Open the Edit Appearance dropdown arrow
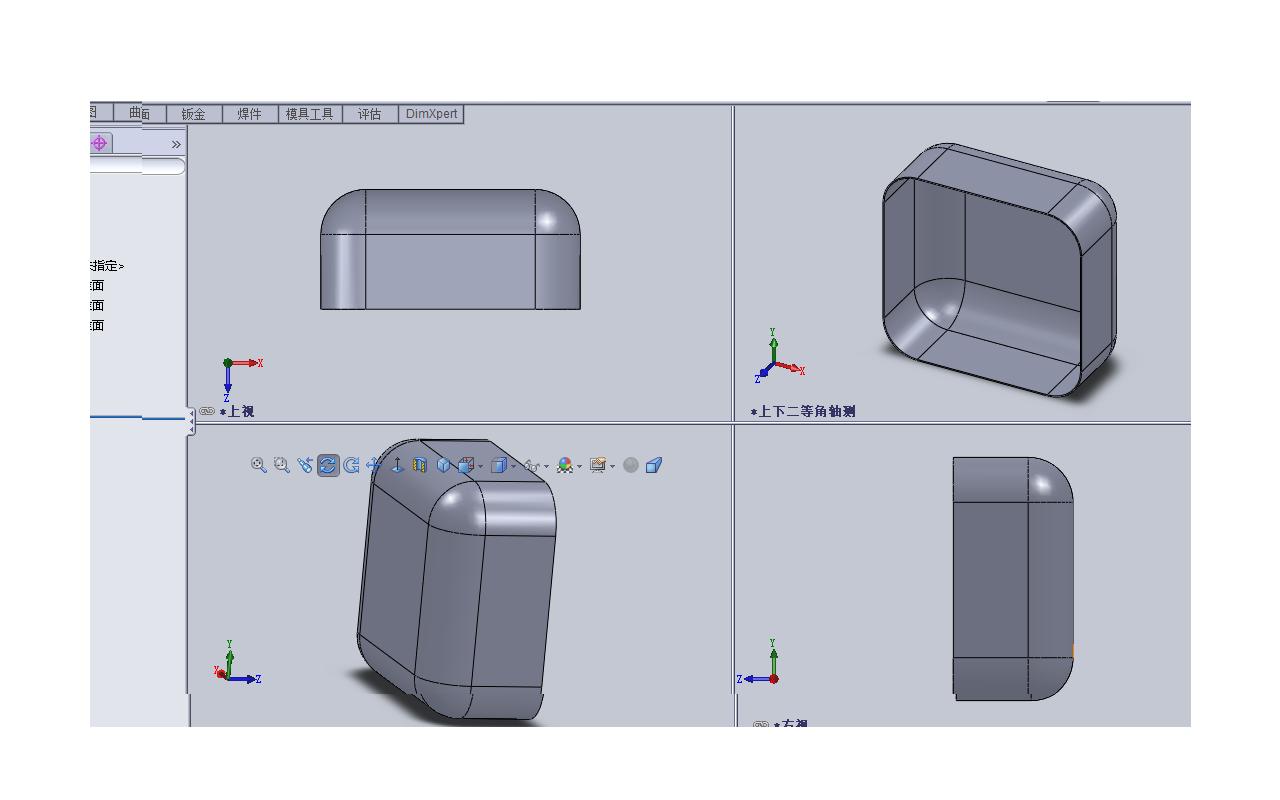Image resolution: width=1280 pixels, height=800 pixels. (x=579, y=466)
